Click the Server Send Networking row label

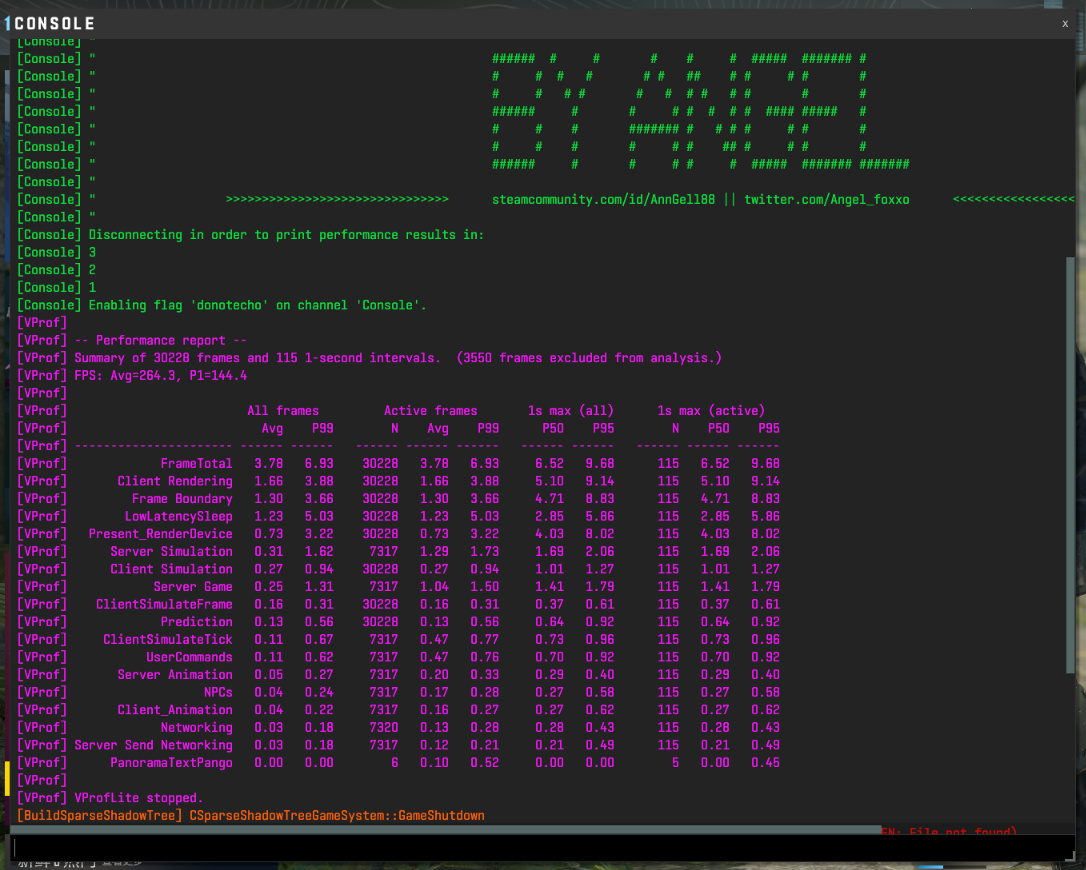pyautogui.click(x=154, y=745)
